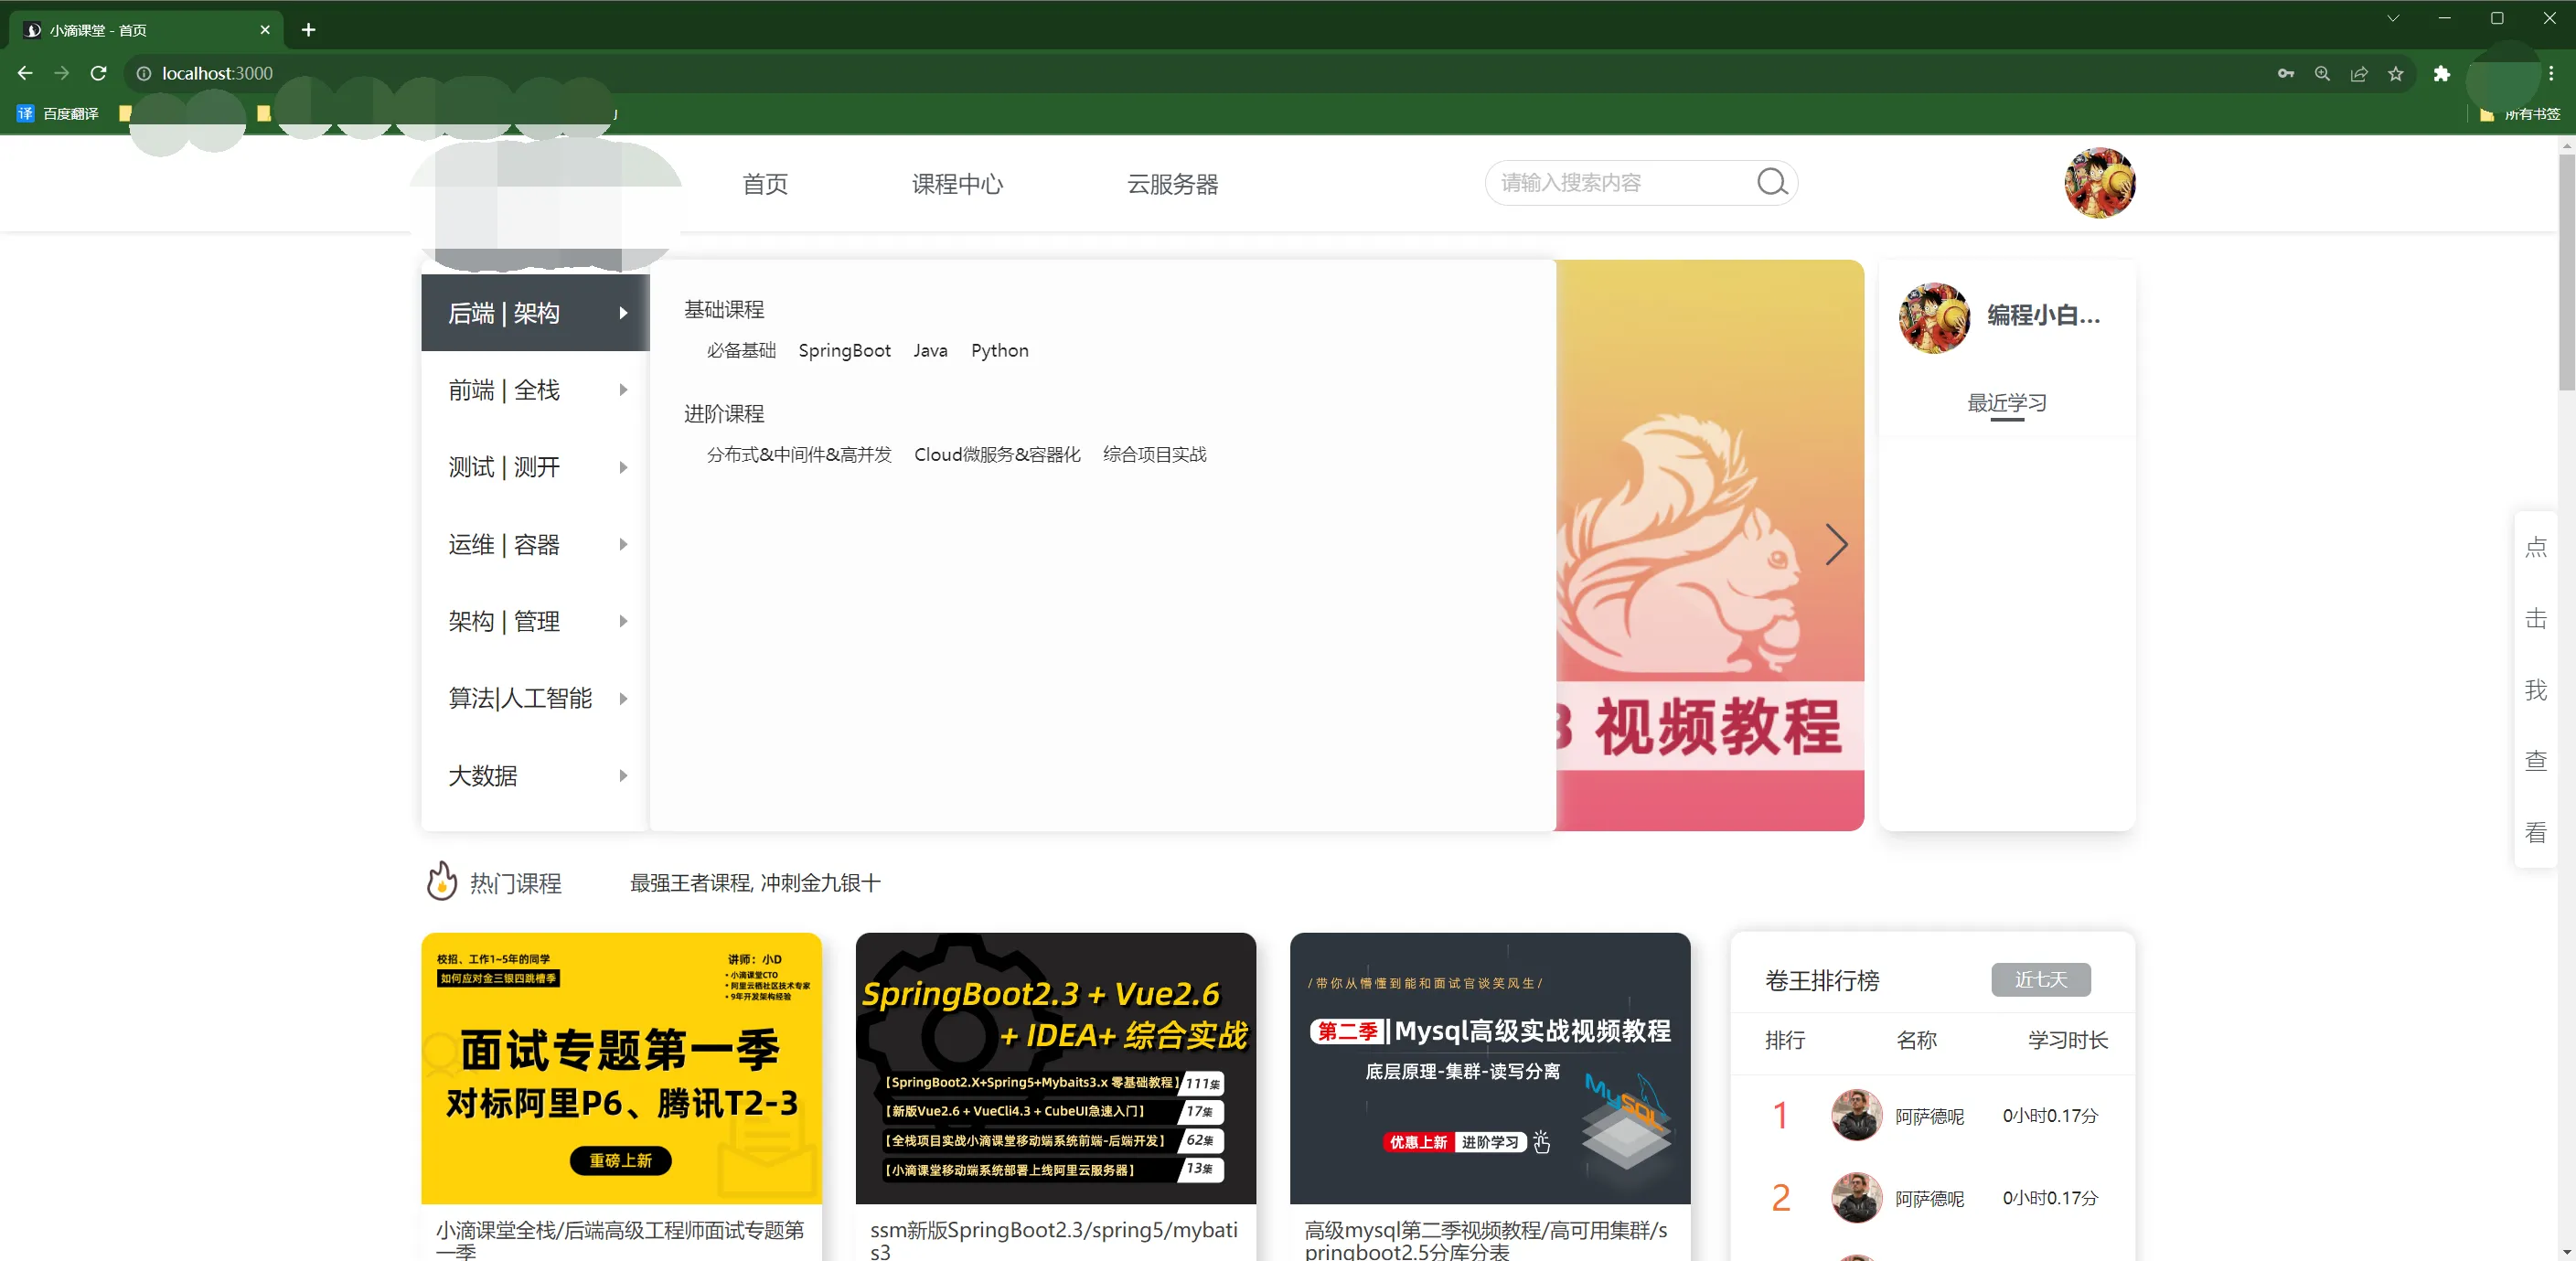
Task: Open the 分布式&中间件&高并发 link
Action: pos(799,454)
